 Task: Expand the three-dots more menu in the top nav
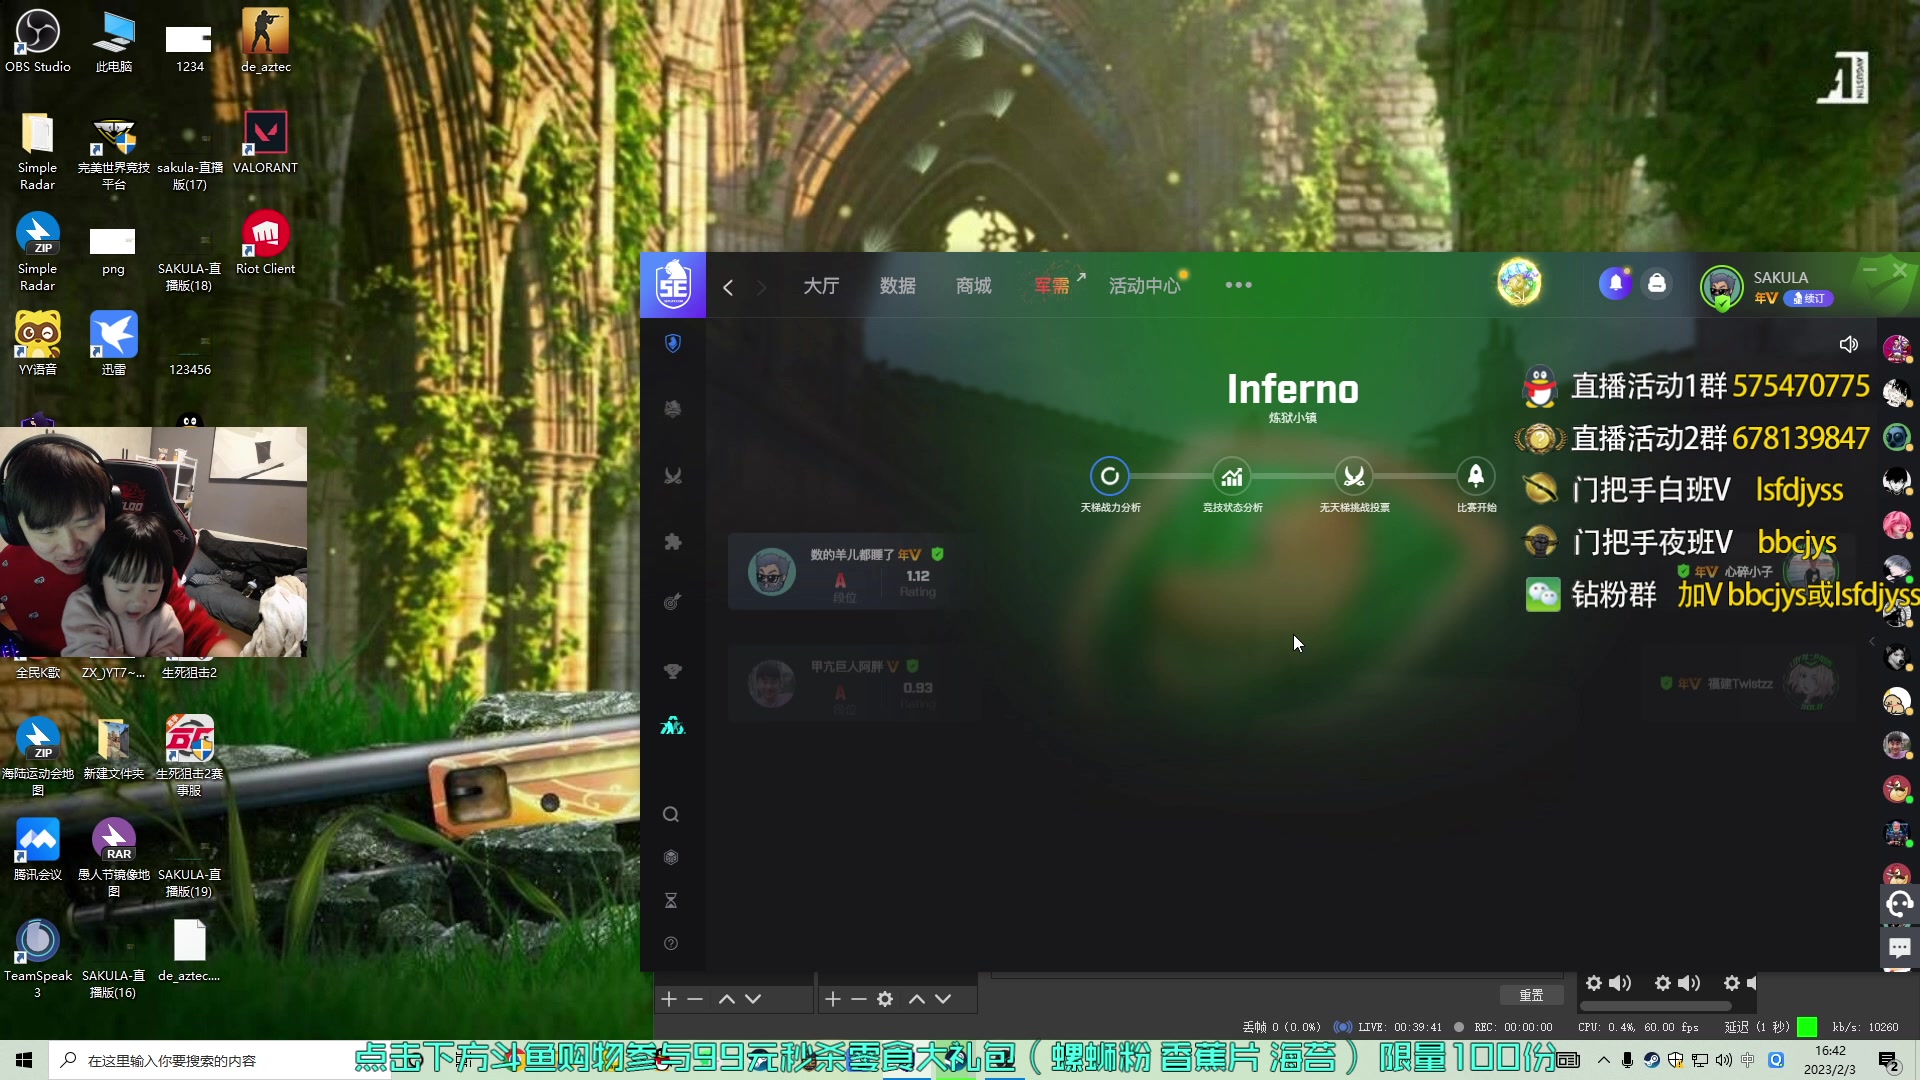1238,285
